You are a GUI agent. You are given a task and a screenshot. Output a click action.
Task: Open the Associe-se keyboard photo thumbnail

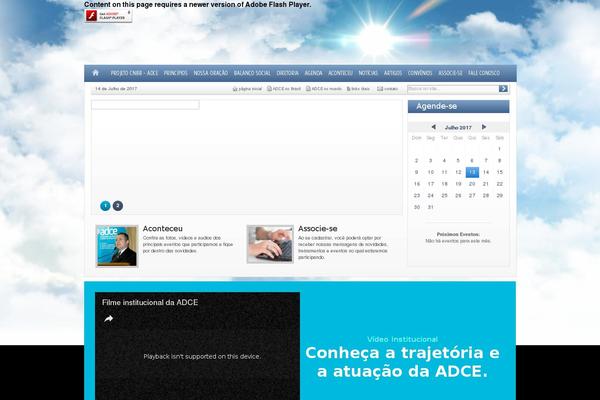[270, 244]
